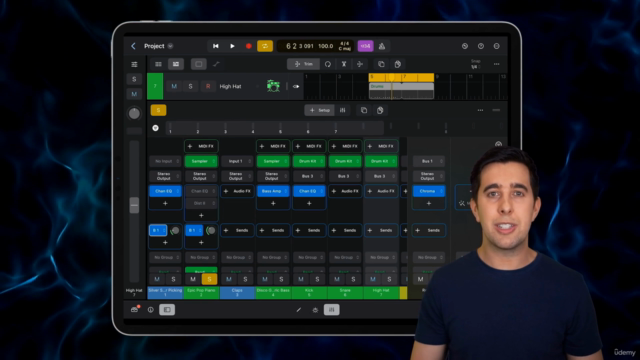Open the editor pencil icon at bottom
640x360 pixels.
[299, 310]
